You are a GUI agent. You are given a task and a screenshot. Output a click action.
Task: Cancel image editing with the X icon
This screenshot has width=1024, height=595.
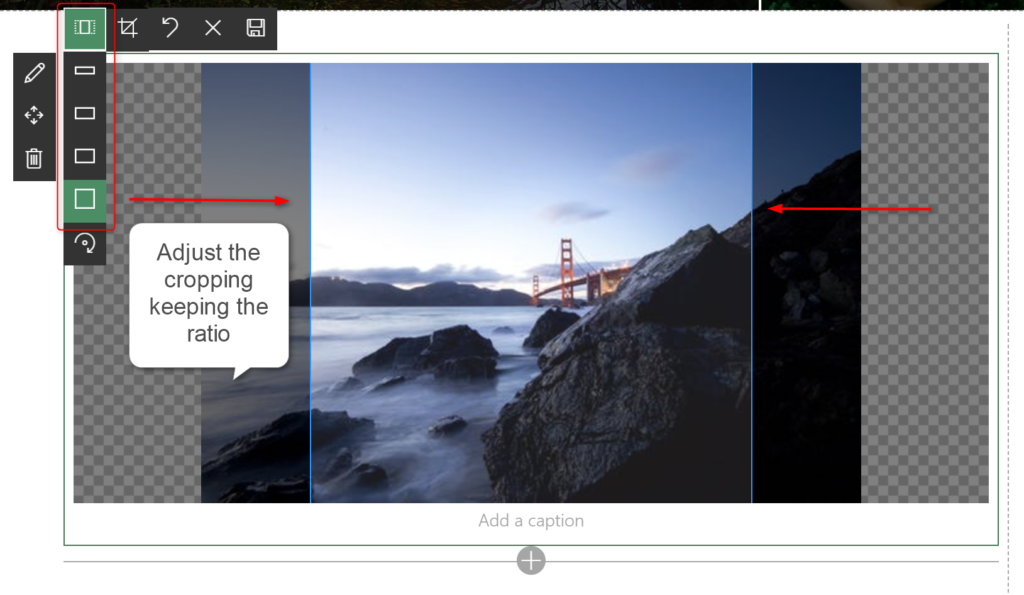click(213, 28)
